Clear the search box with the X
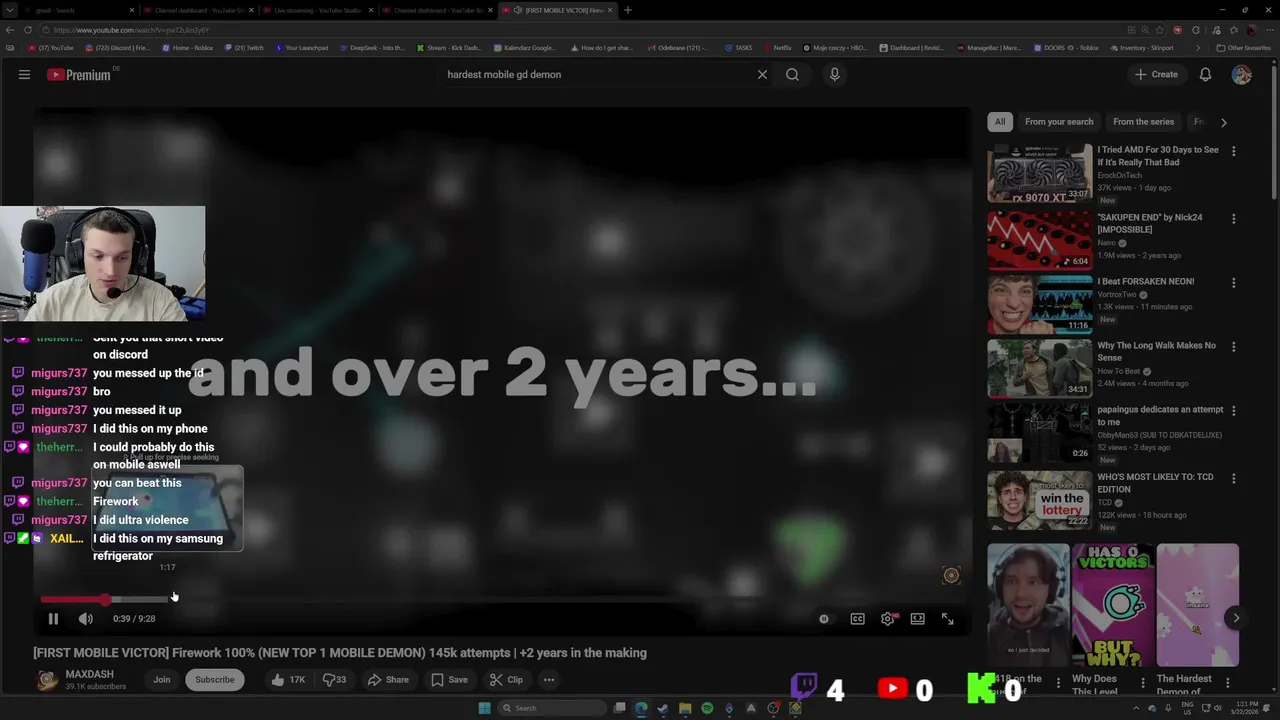Viewport: 1280px width, 720px height. 762,74
